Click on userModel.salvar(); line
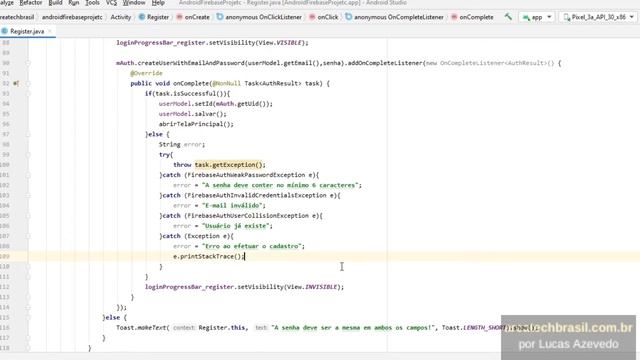 pyautogui.click(x=193, y=114)
